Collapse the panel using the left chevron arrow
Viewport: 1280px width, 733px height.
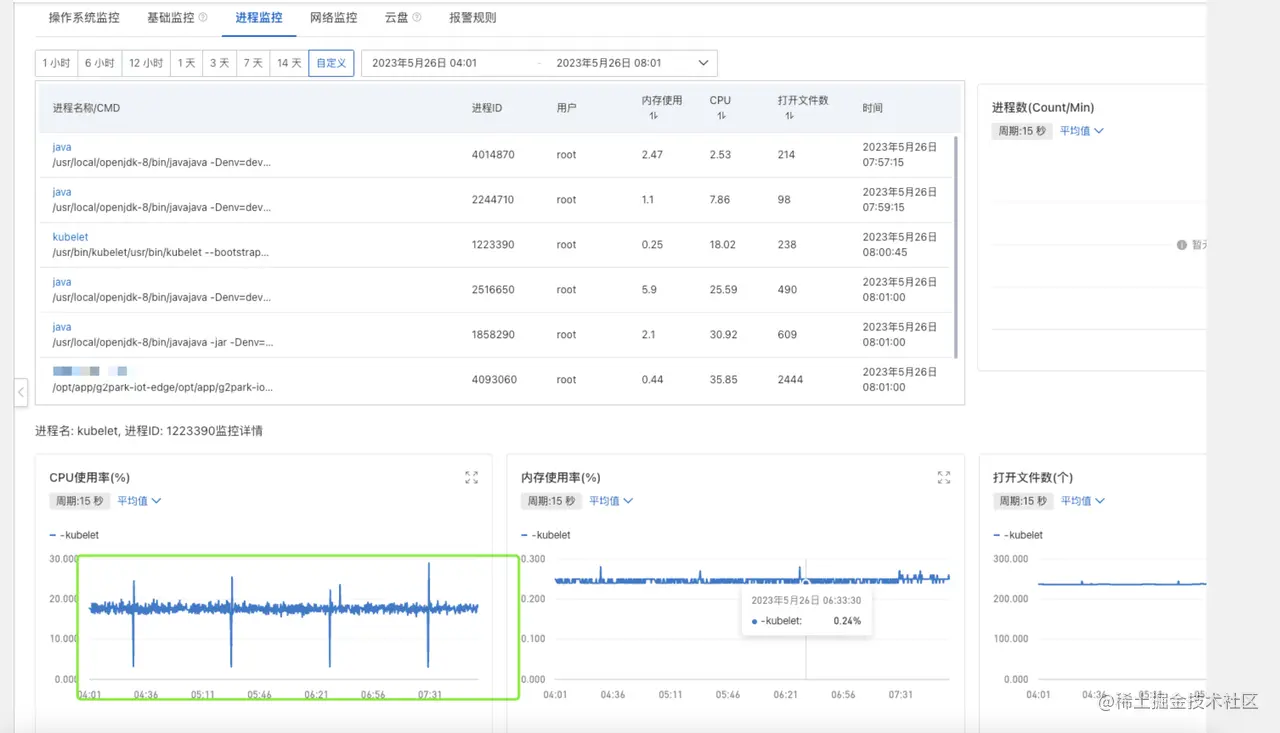coord(21,392)
